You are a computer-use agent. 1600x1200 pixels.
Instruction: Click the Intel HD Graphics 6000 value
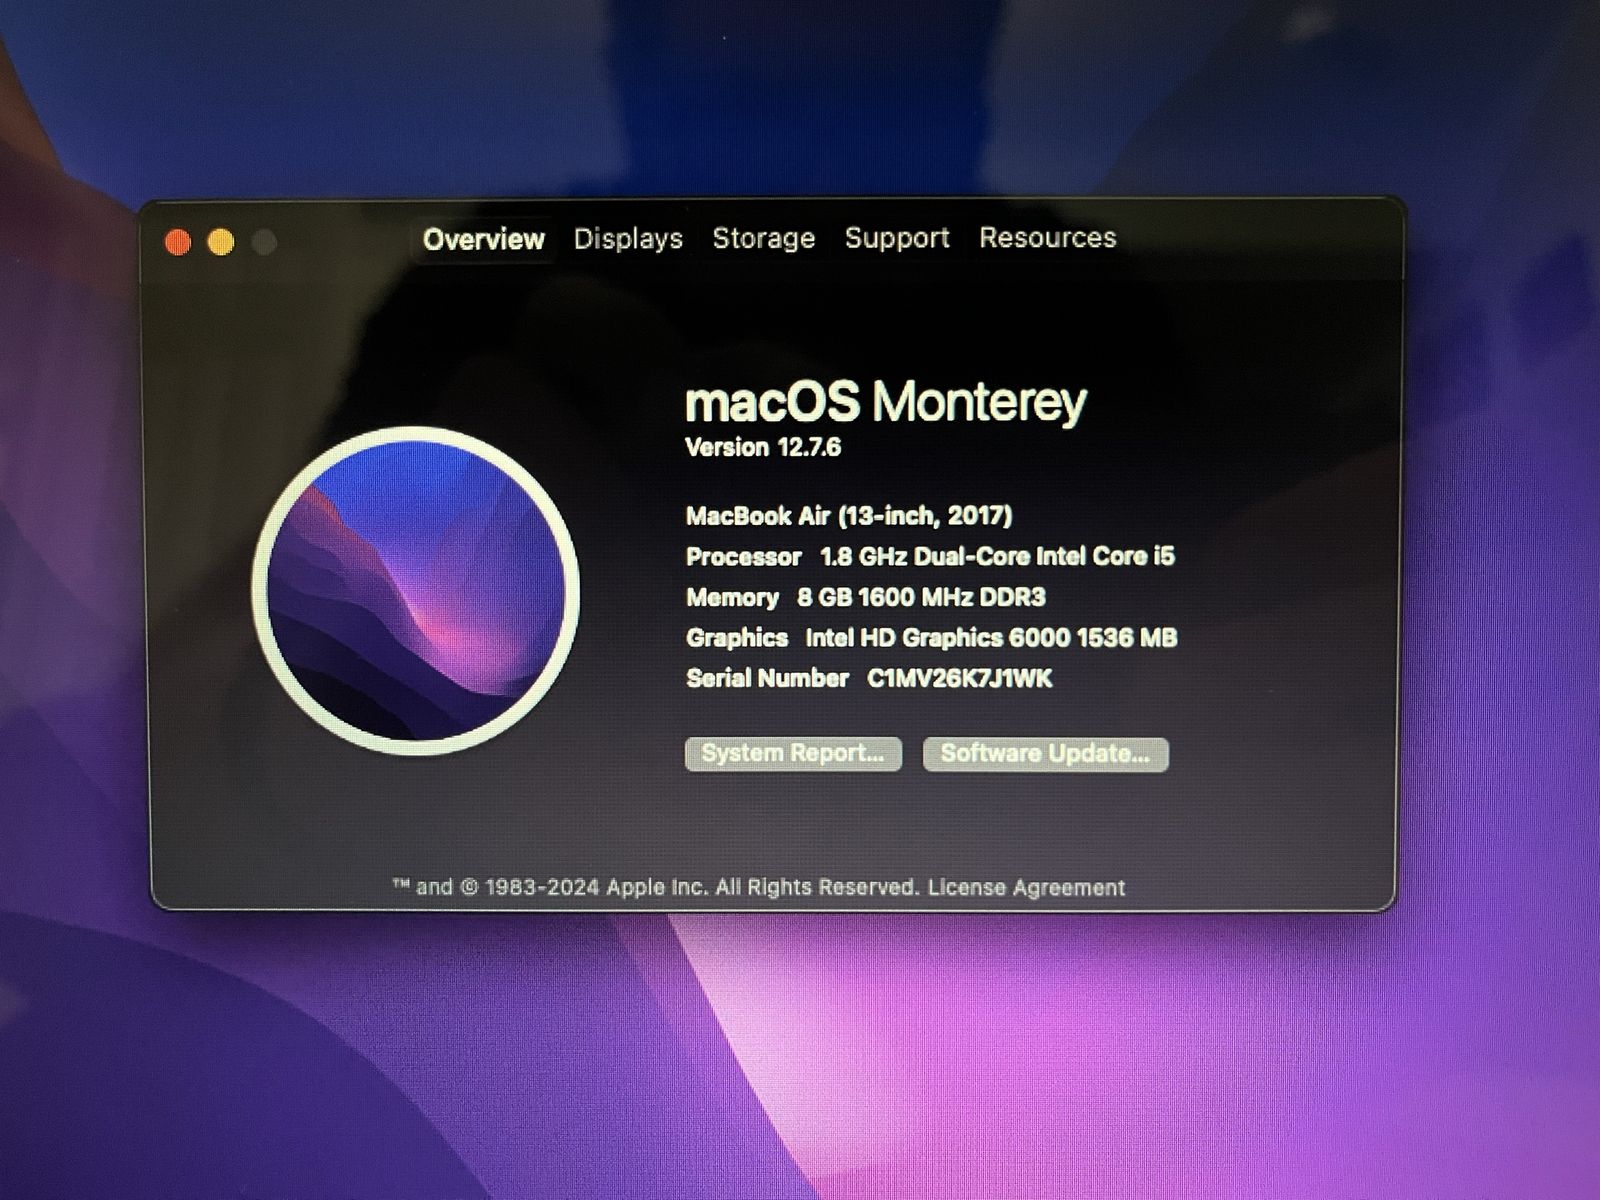tap(990, 638)
